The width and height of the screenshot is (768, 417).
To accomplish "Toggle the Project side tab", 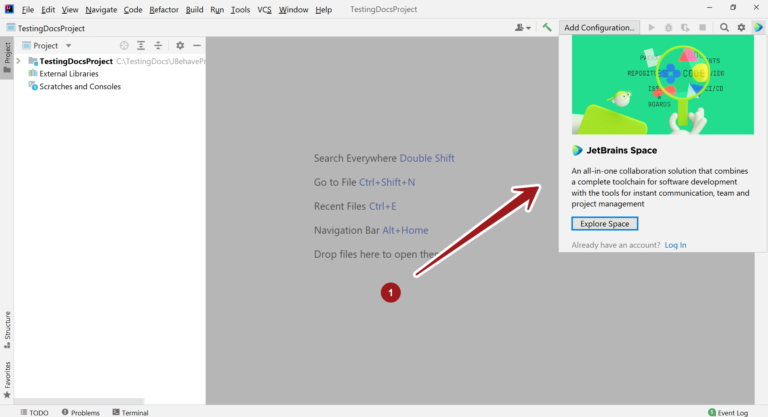I will 7,57.
